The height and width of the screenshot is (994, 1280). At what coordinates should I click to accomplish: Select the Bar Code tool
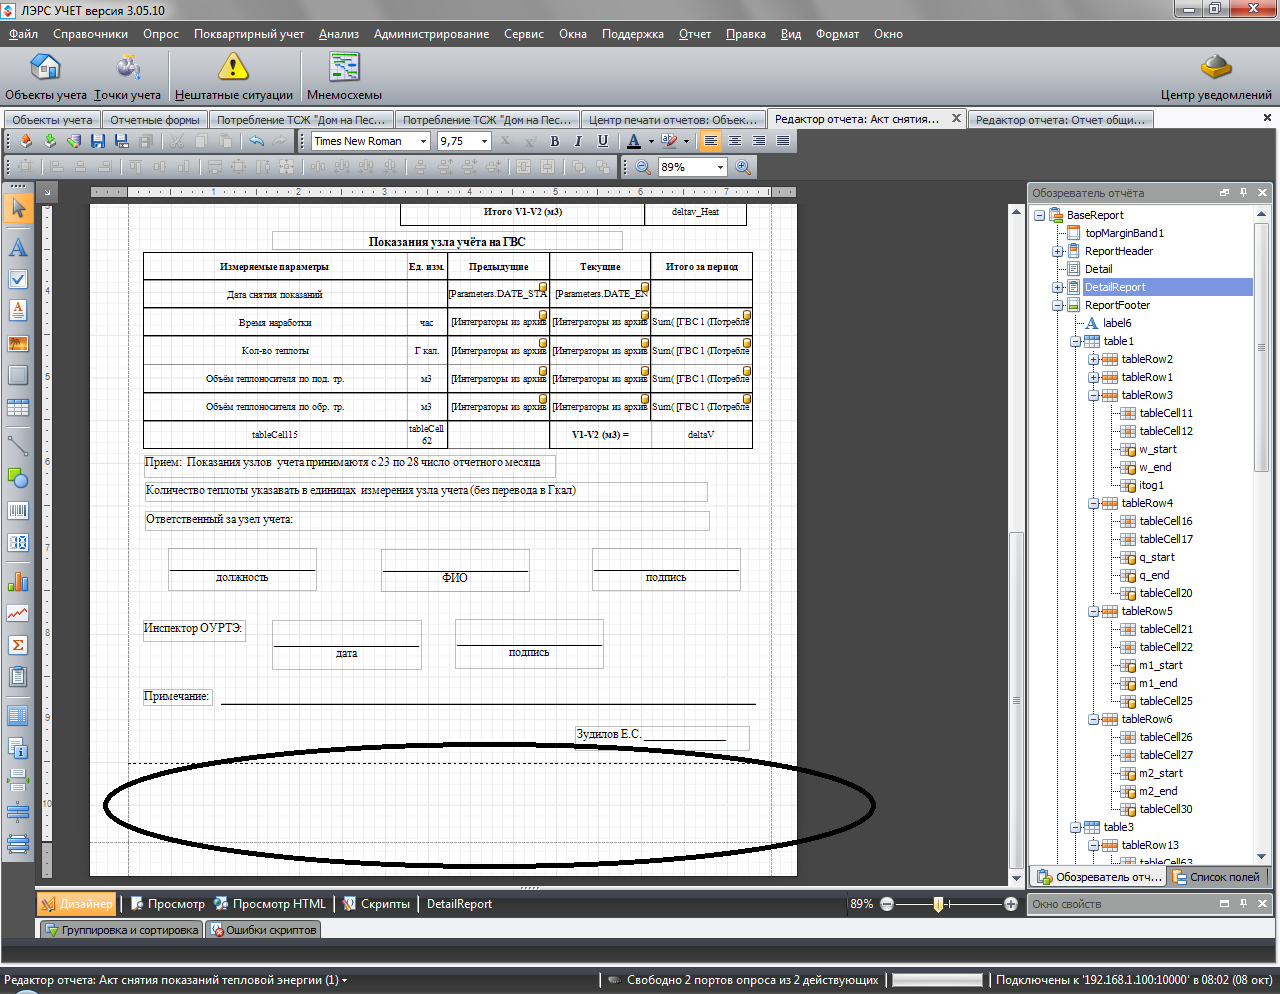pyautogui.click(x=18, y=510)
